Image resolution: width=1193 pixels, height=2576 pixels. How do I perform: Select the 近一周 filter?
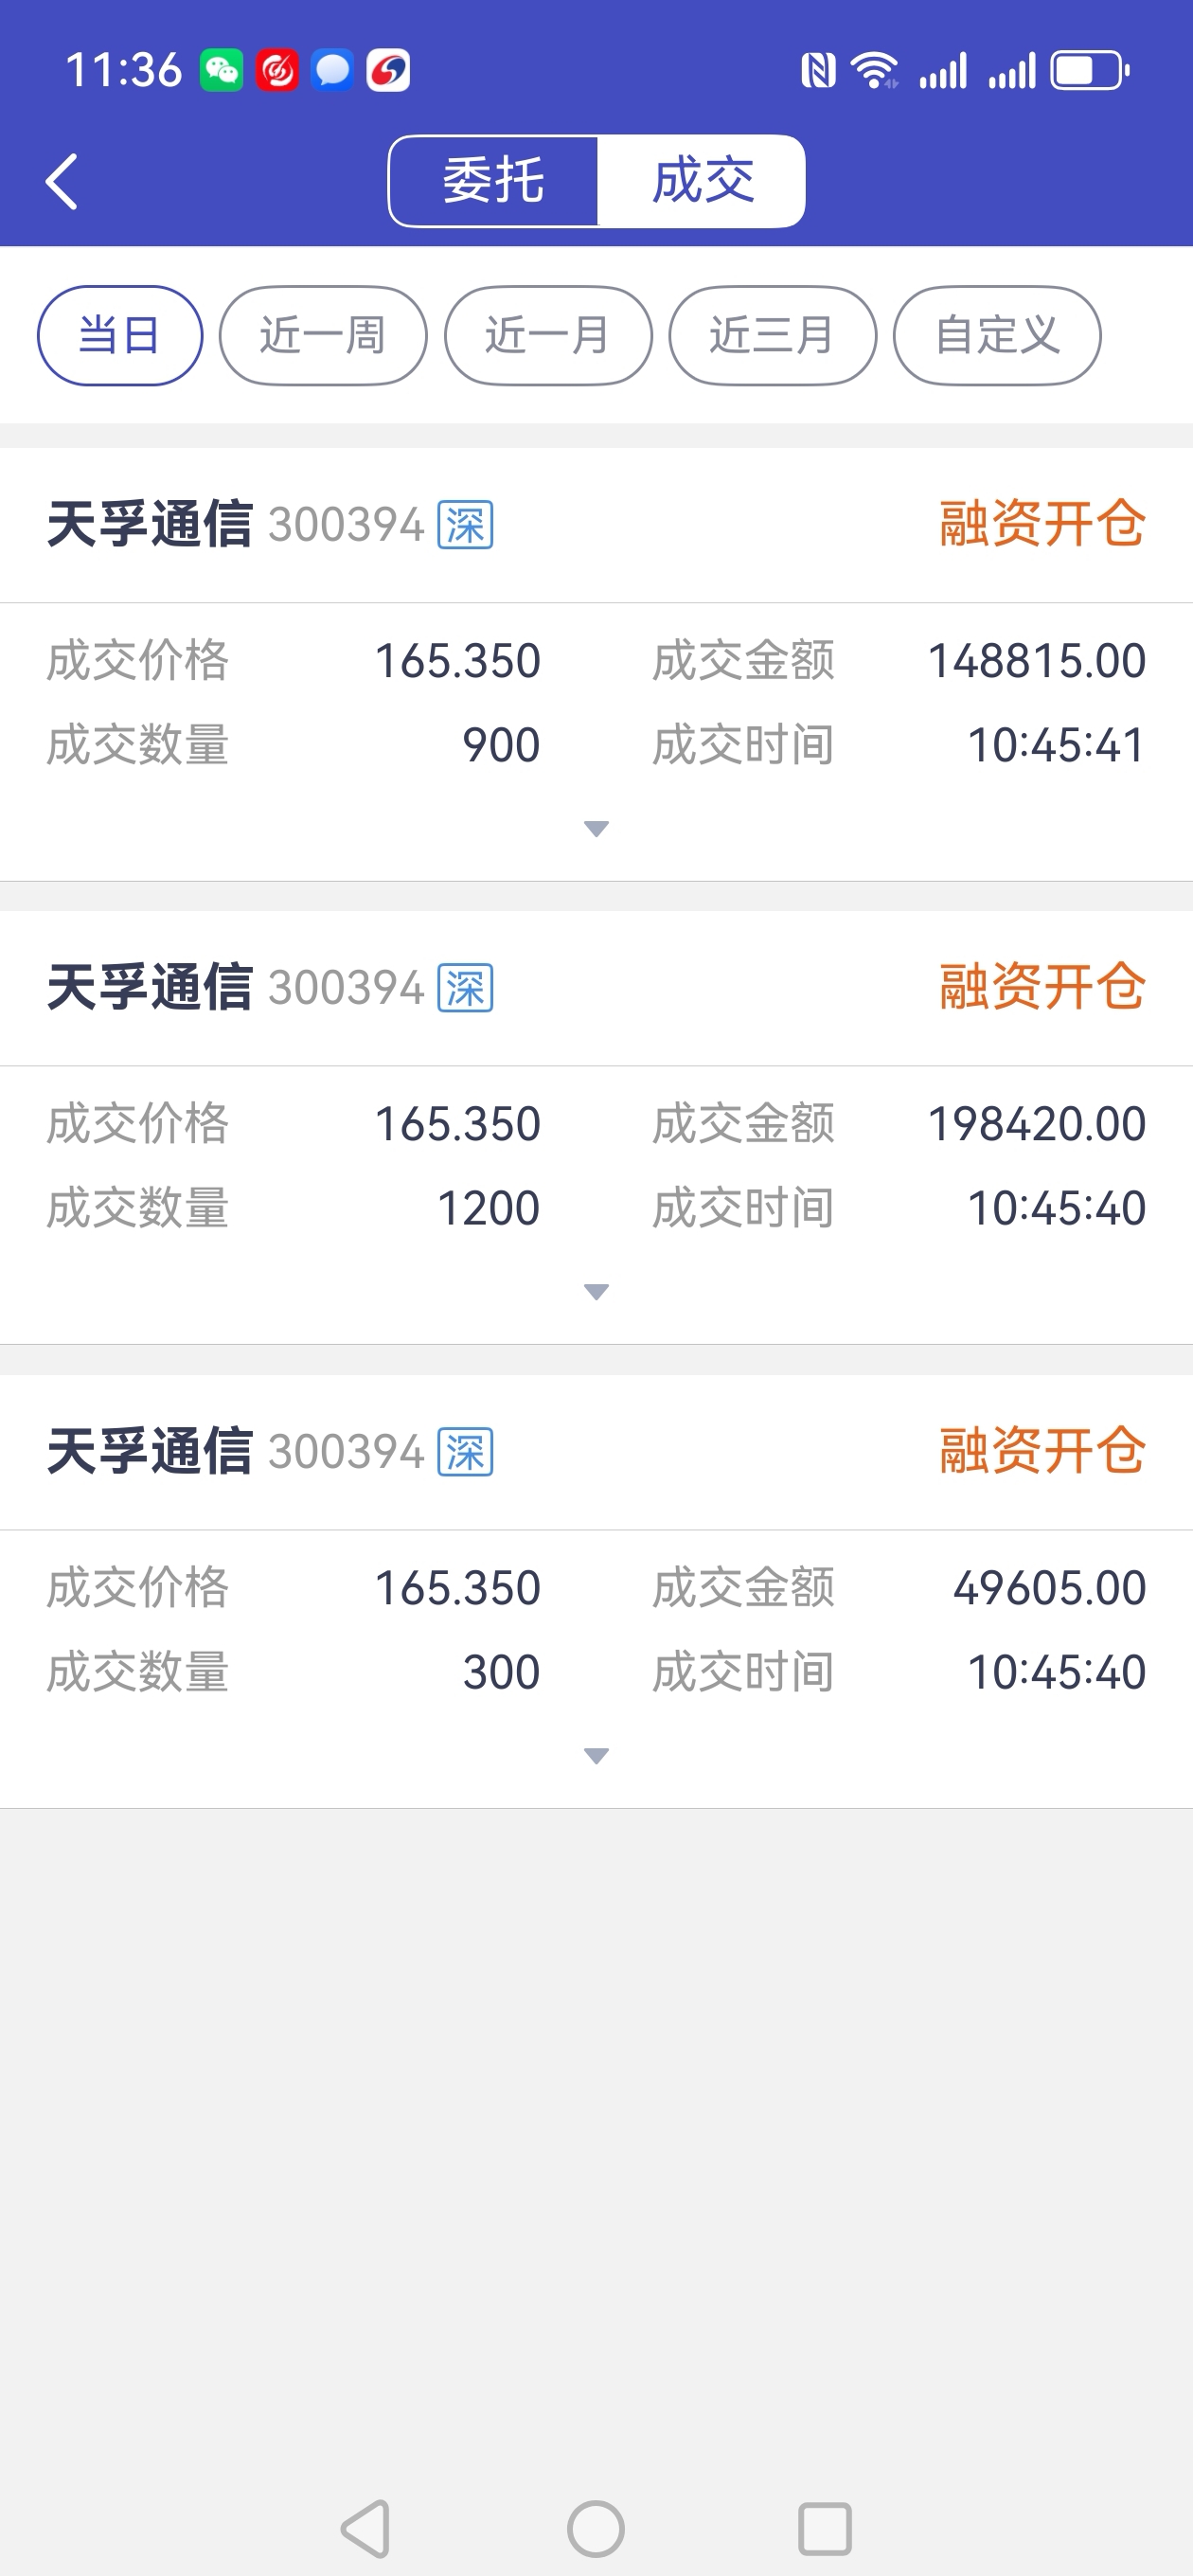point(323,336)
